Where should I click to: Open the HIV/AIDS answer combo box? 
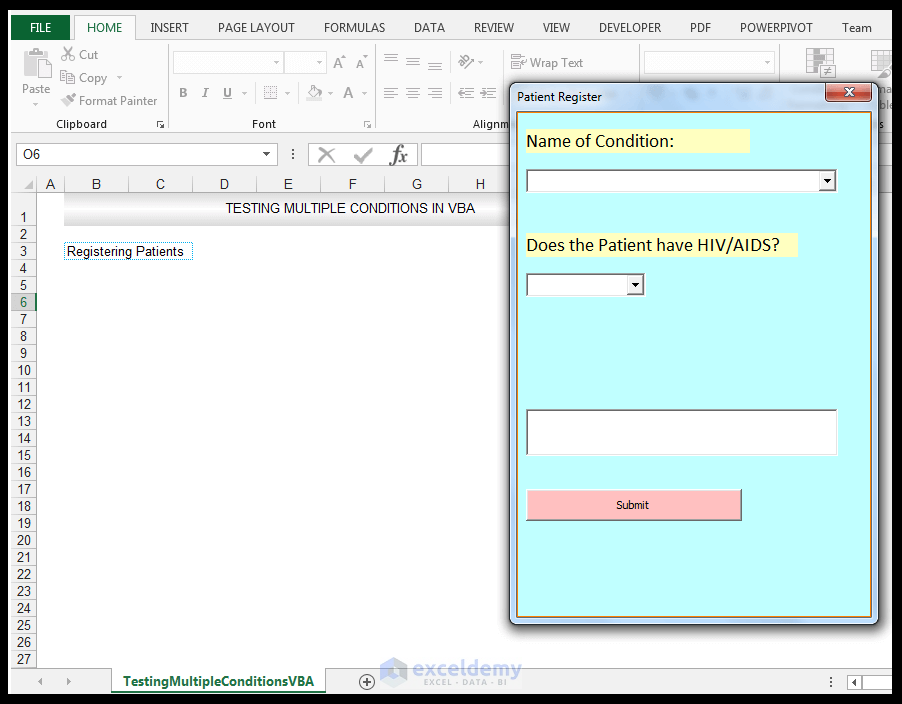click(635, 285)
